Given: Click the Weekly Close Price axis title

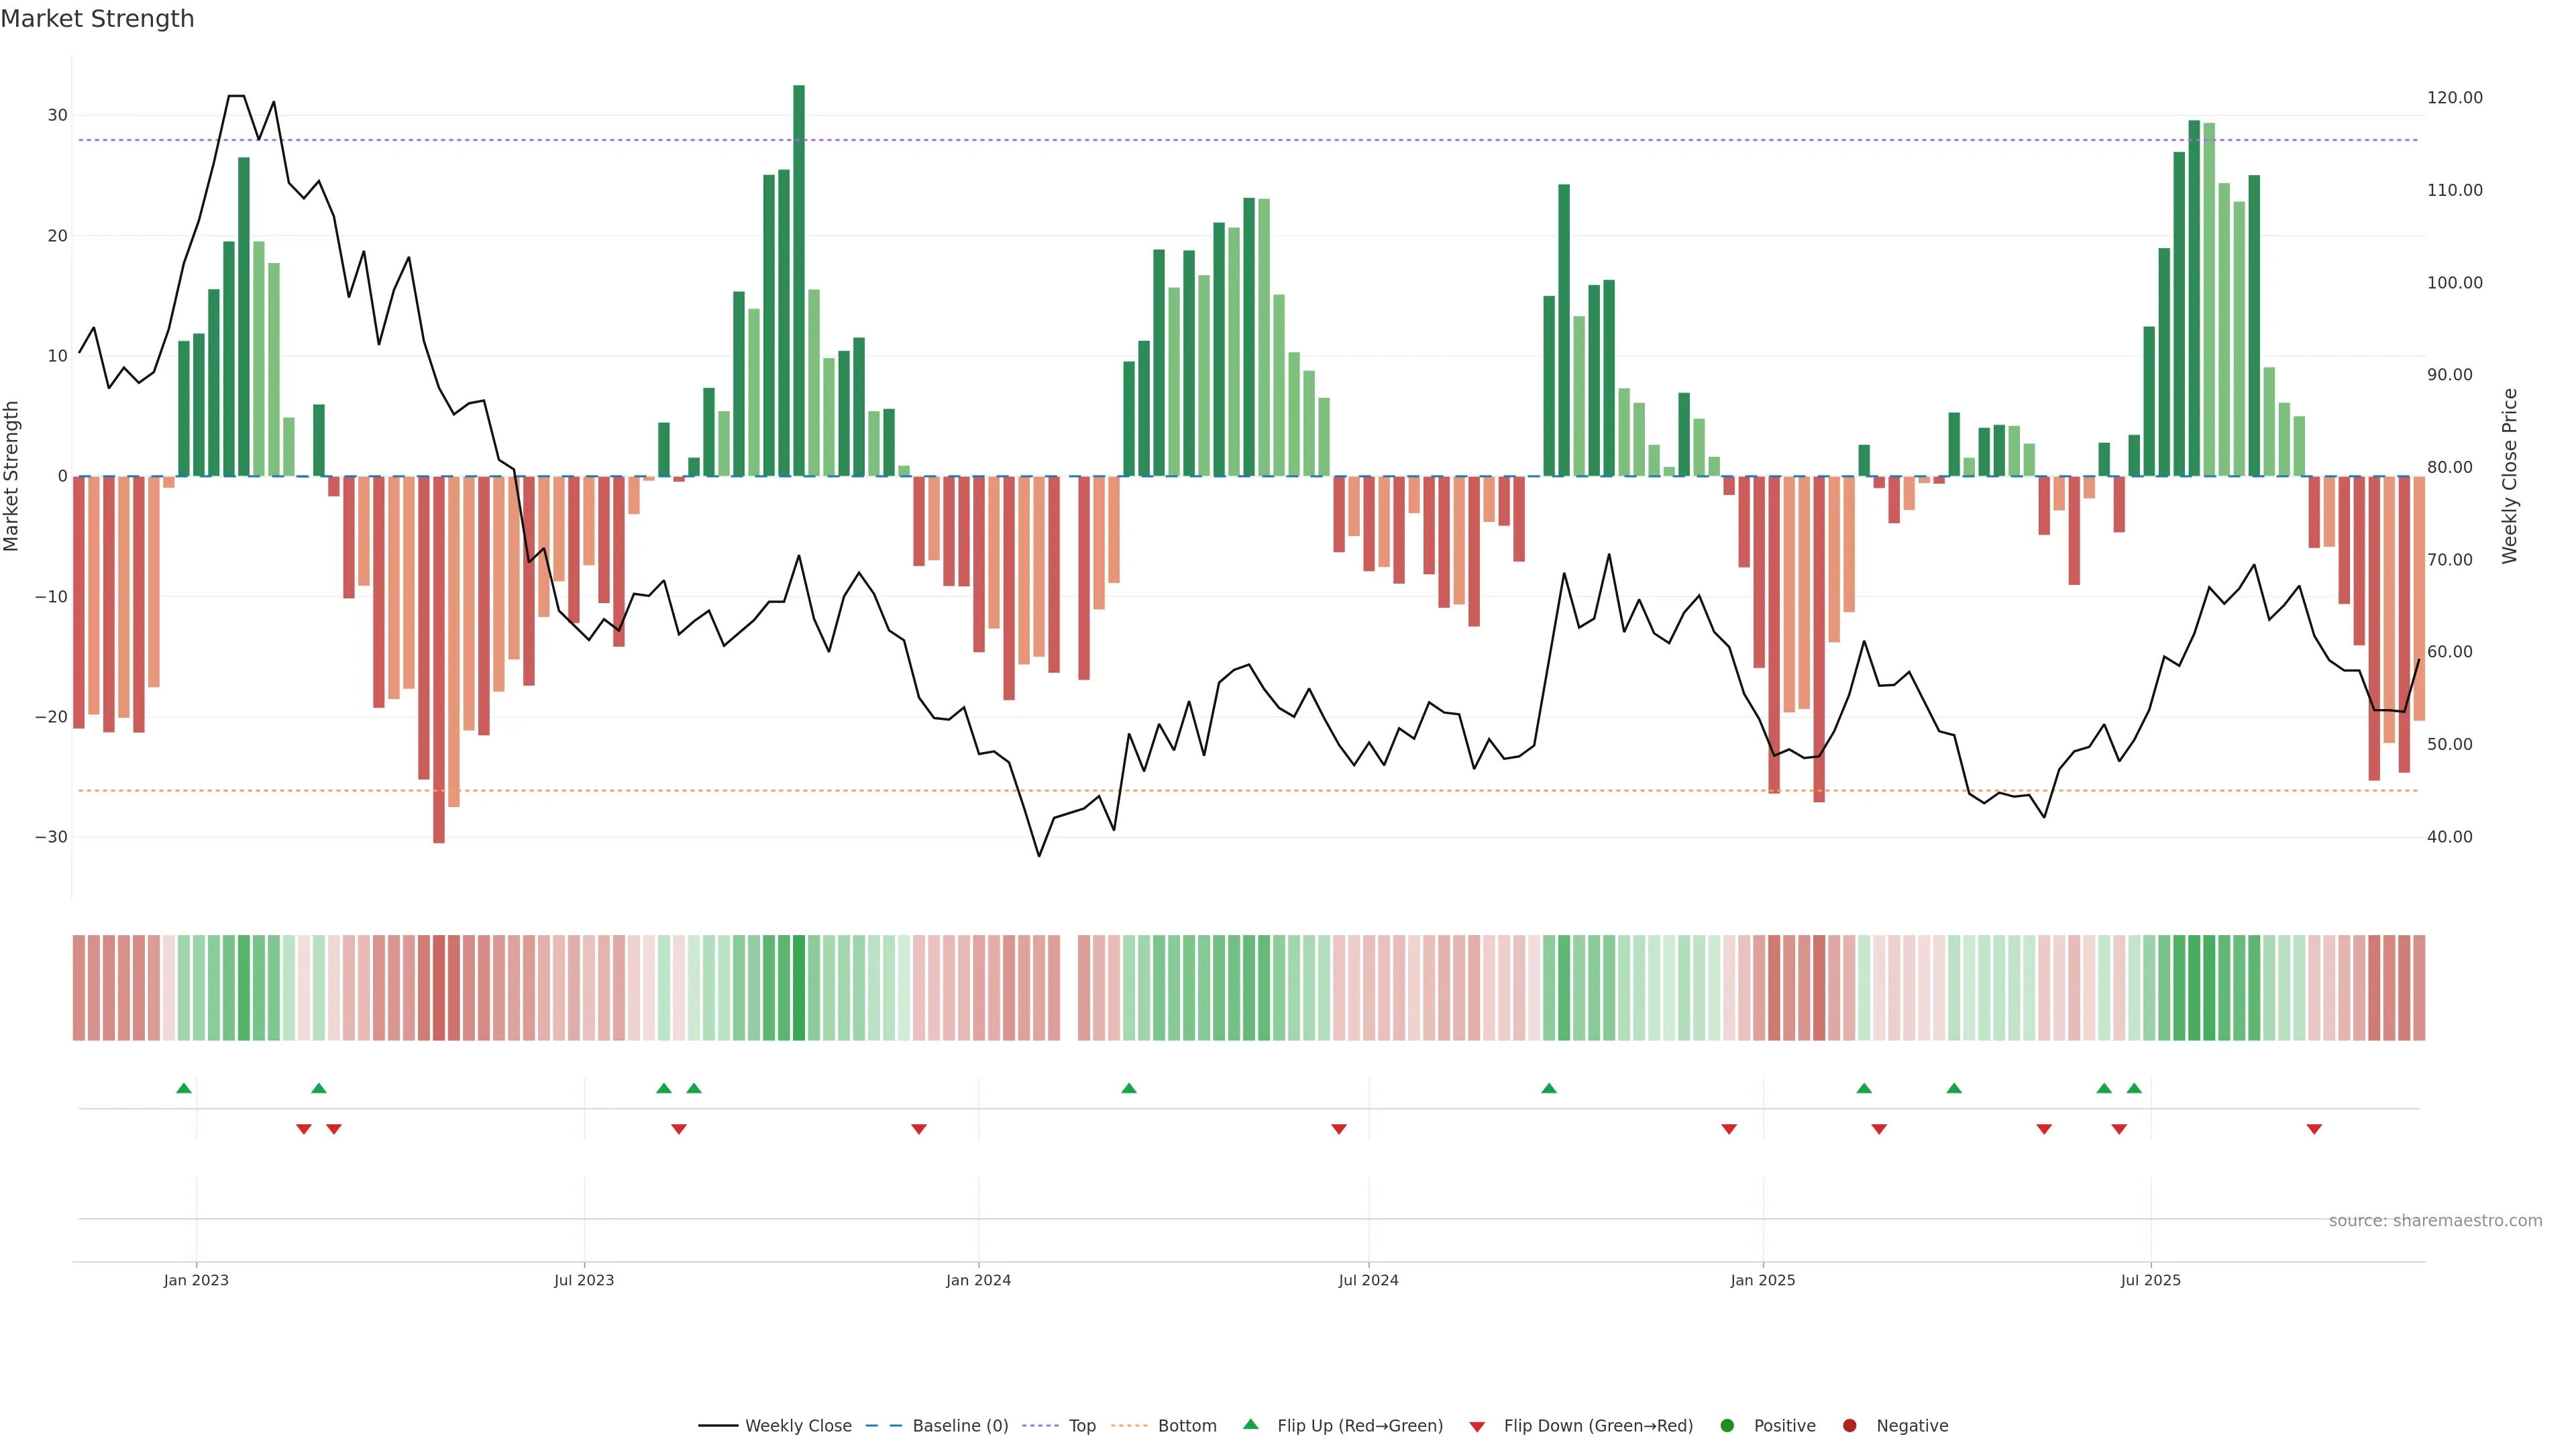Looking at the screenshot, I should pos(2510,476).
